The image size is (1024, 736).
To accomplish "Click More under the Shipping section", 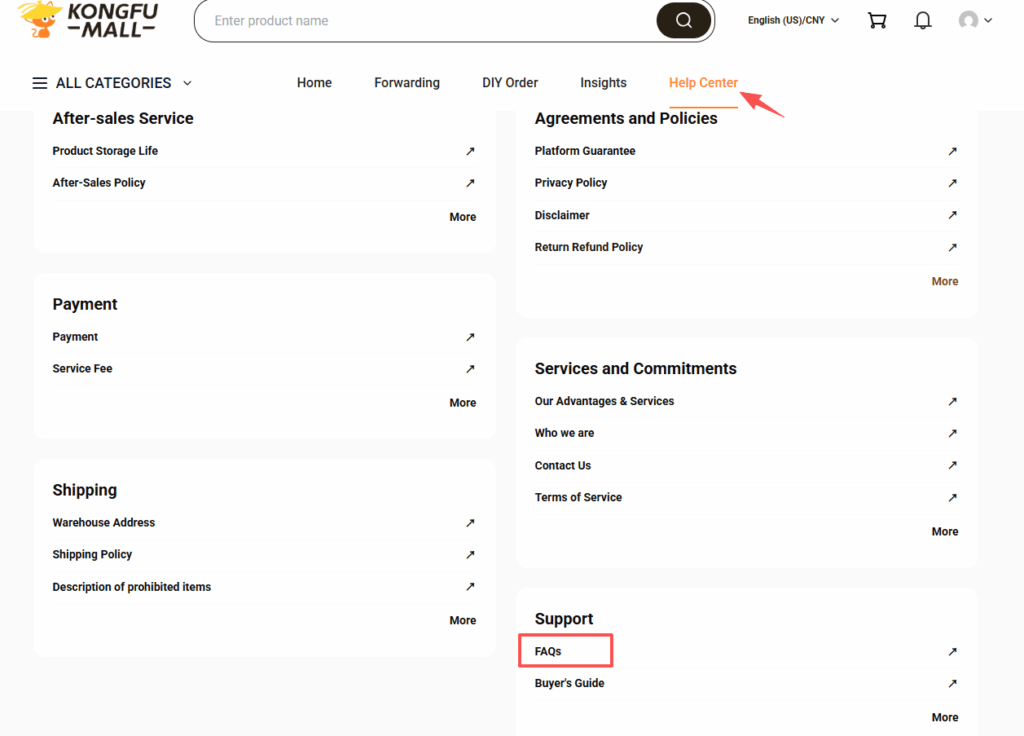I will coord(462,620).
